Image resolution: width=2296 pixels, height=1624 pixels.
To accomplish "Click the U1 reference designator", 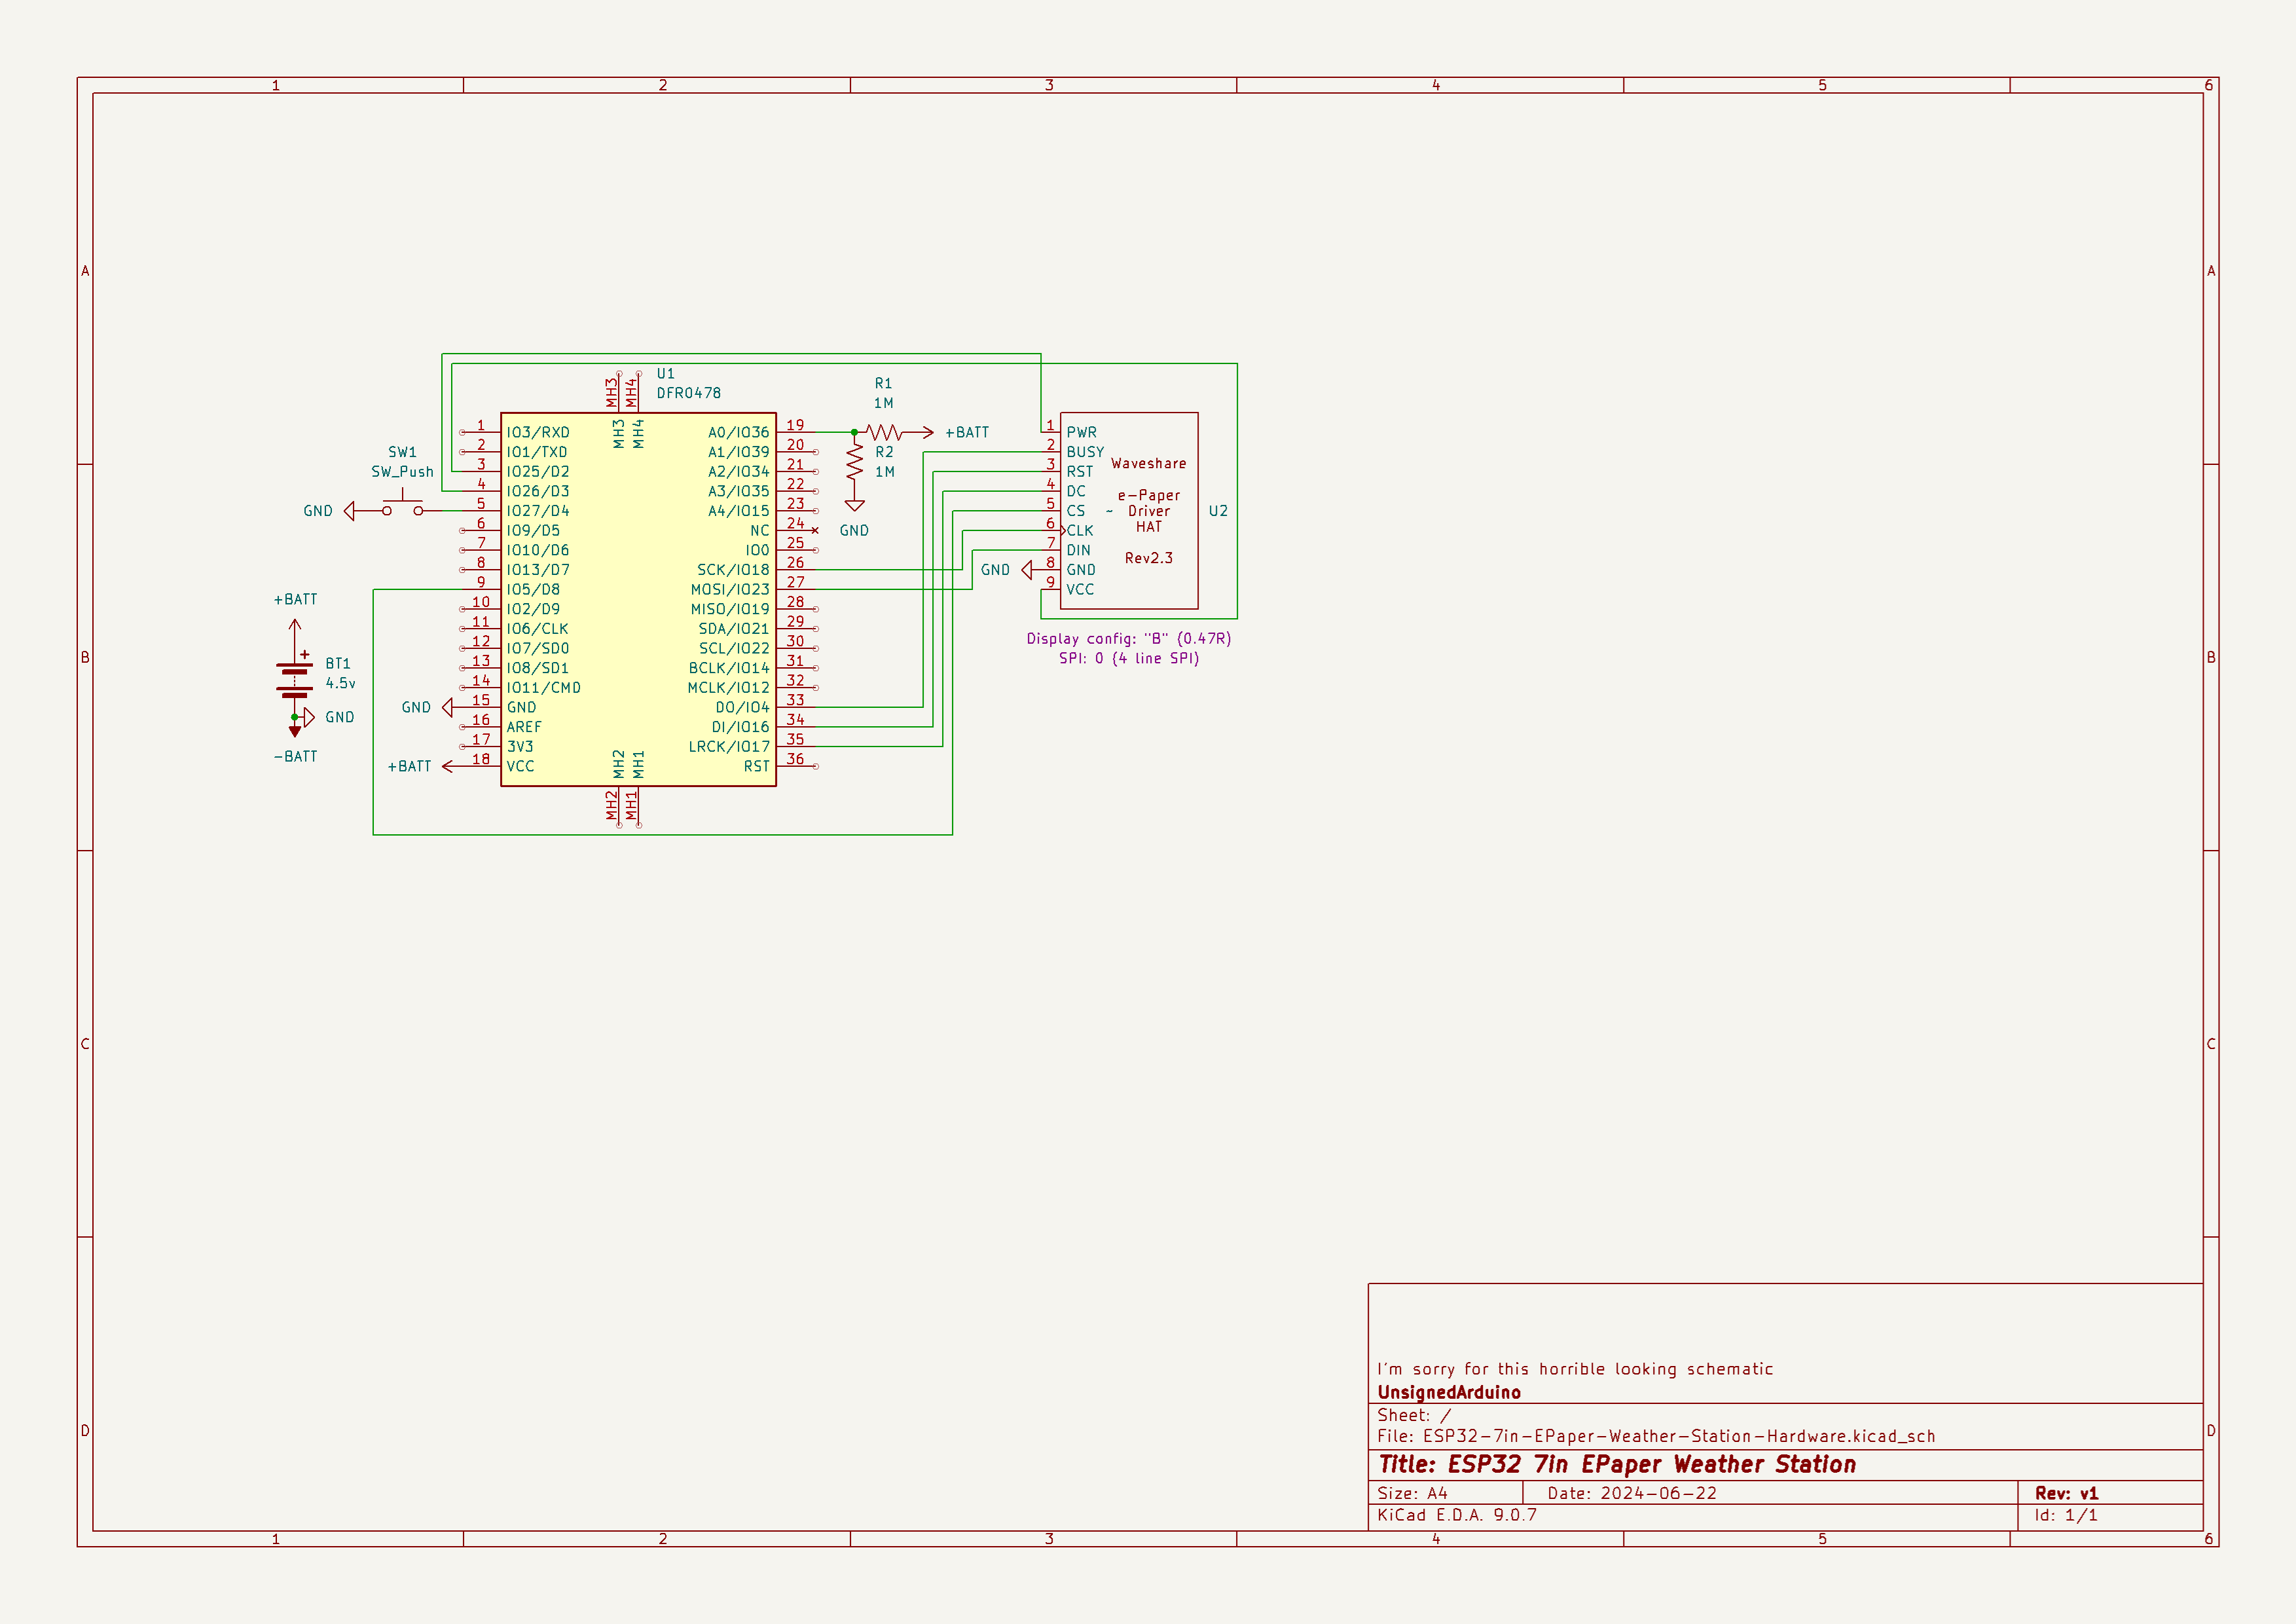I will tap(665, 374).
